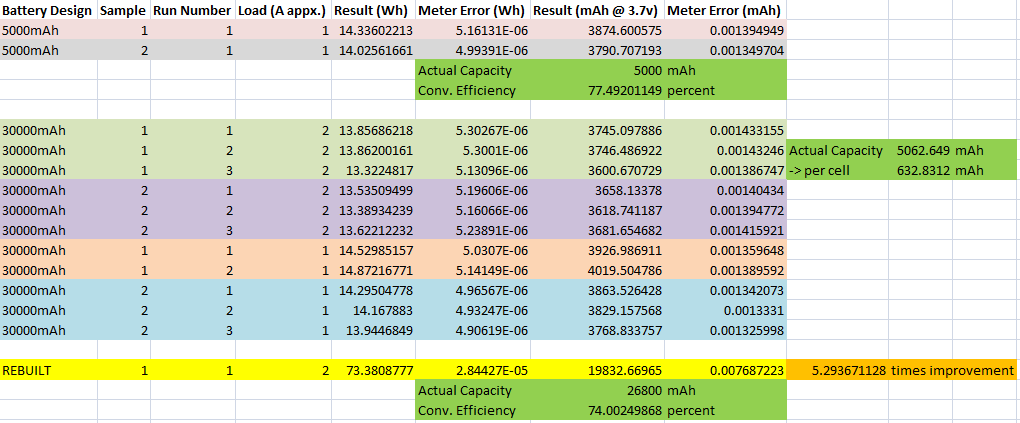Click the cell with value 3829.157568
The width and height of the screenshot is (1020, 423).
598,310
